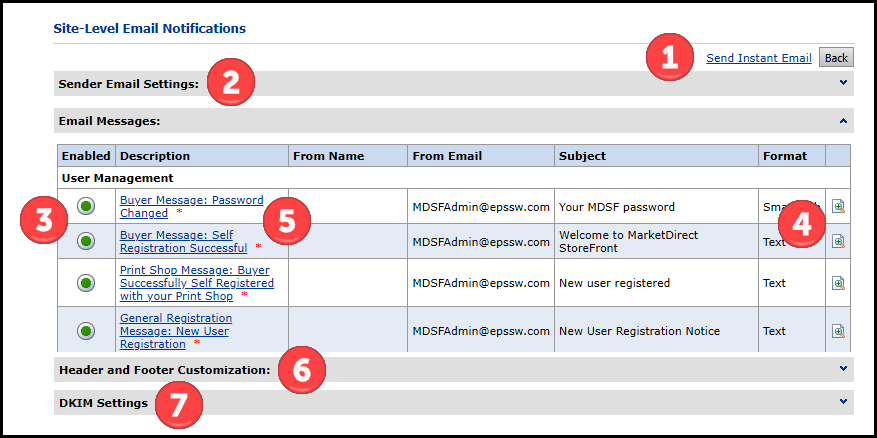Image resolution: width=877 pixels, height=438 pixels.
Task: Toggle enabled status for General Registration Message
Action: click(x=86, y=331)
